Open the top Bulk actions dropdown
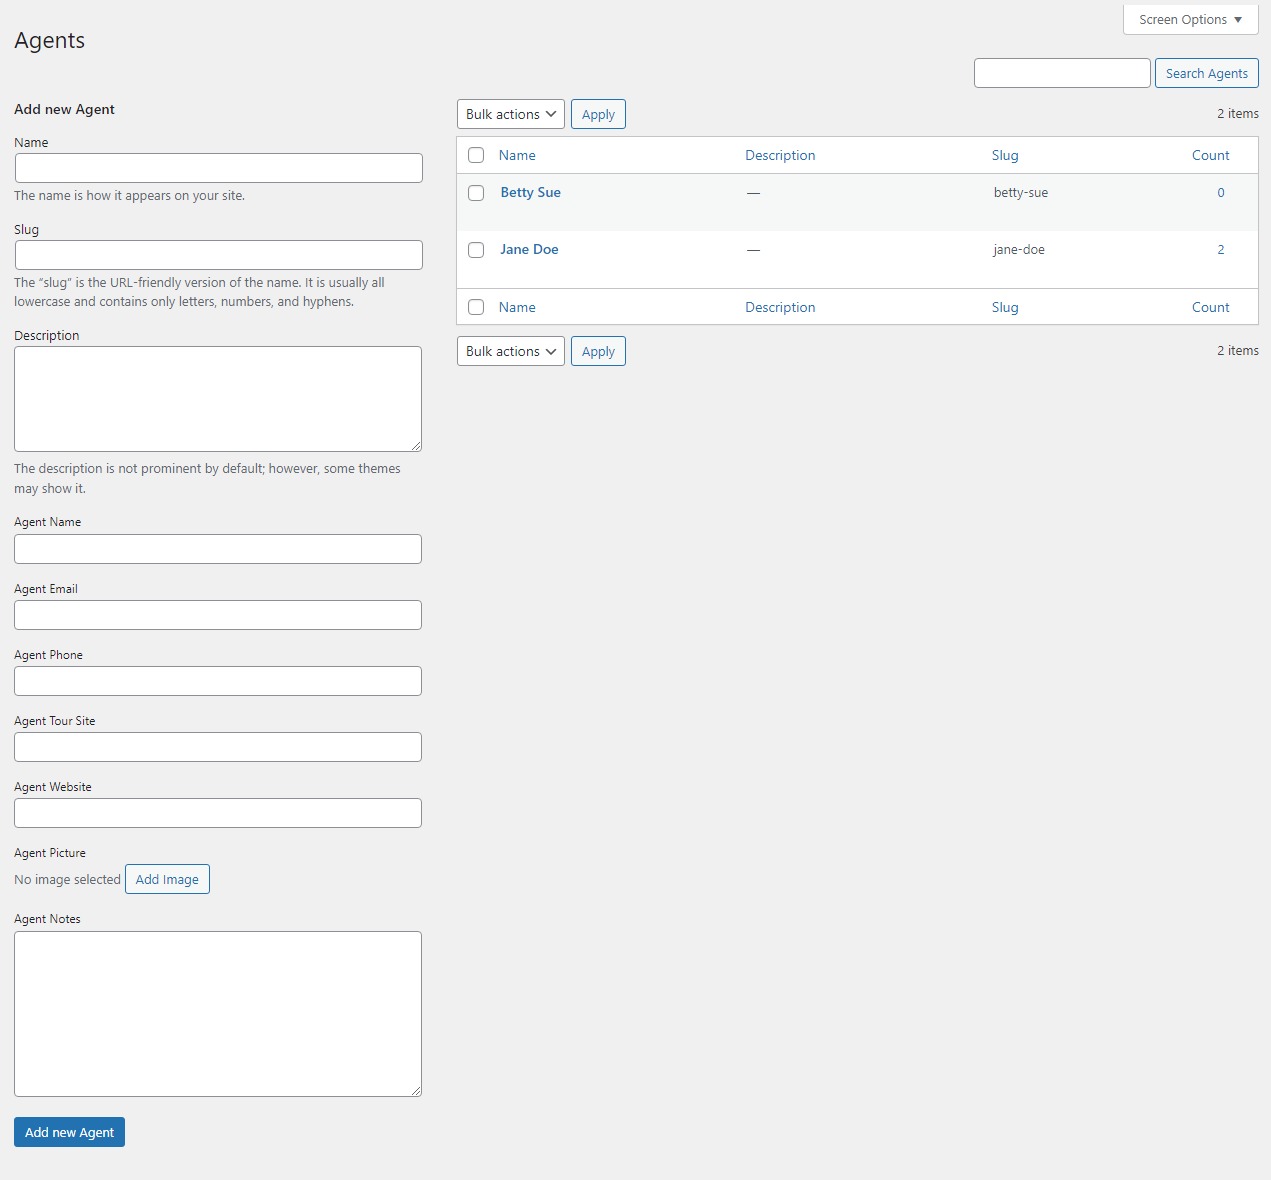 [x=511, y=114]
